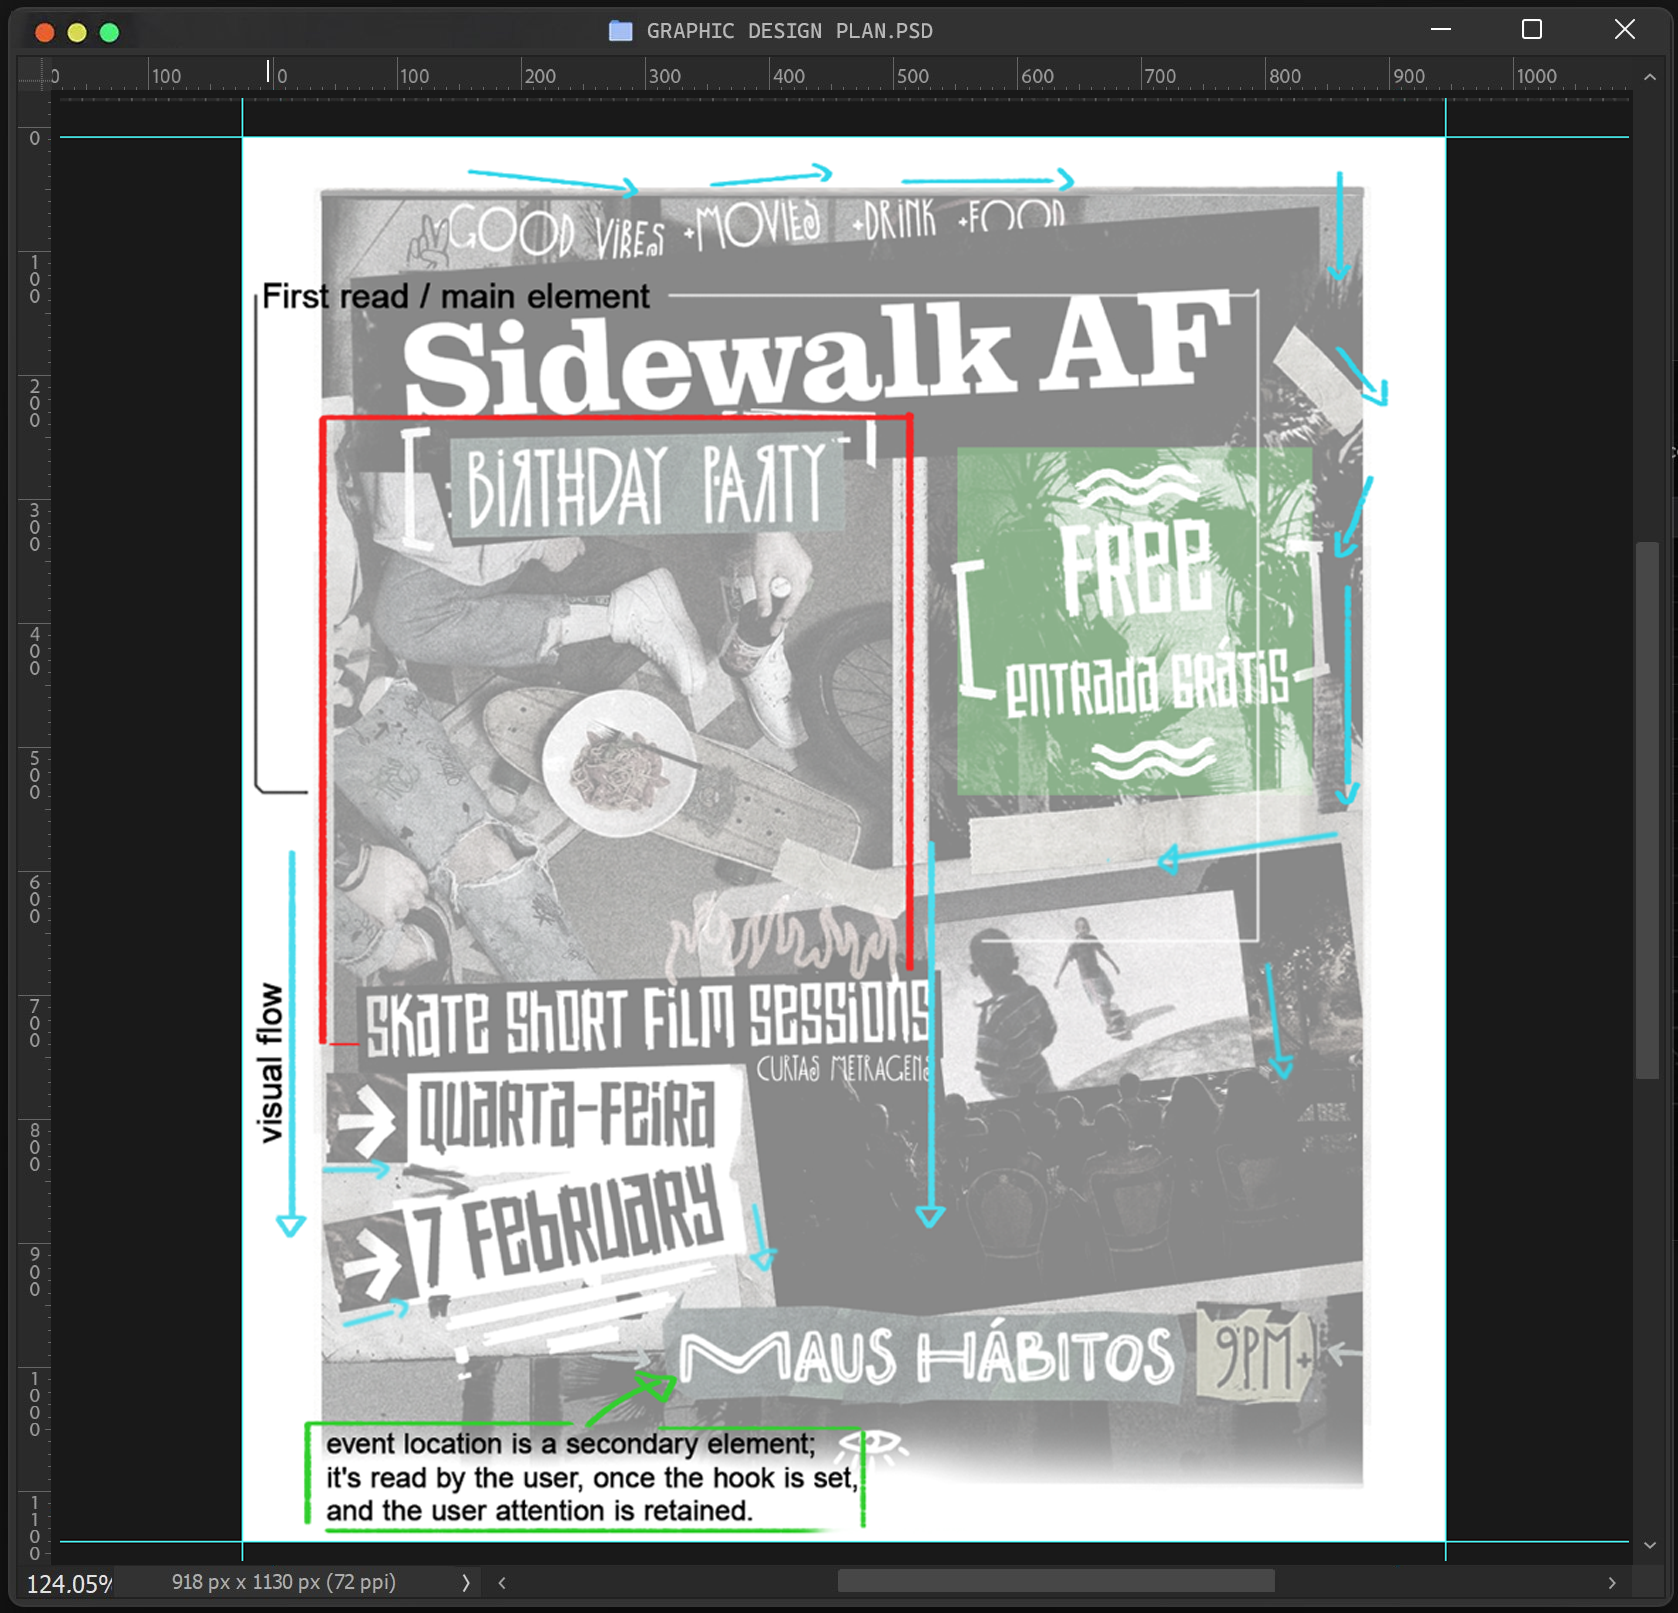Image resolution: width=1678 pixels, height=1613 pixels.
Task: Minimize the window using the dash button
Action: click(1441, 30)
